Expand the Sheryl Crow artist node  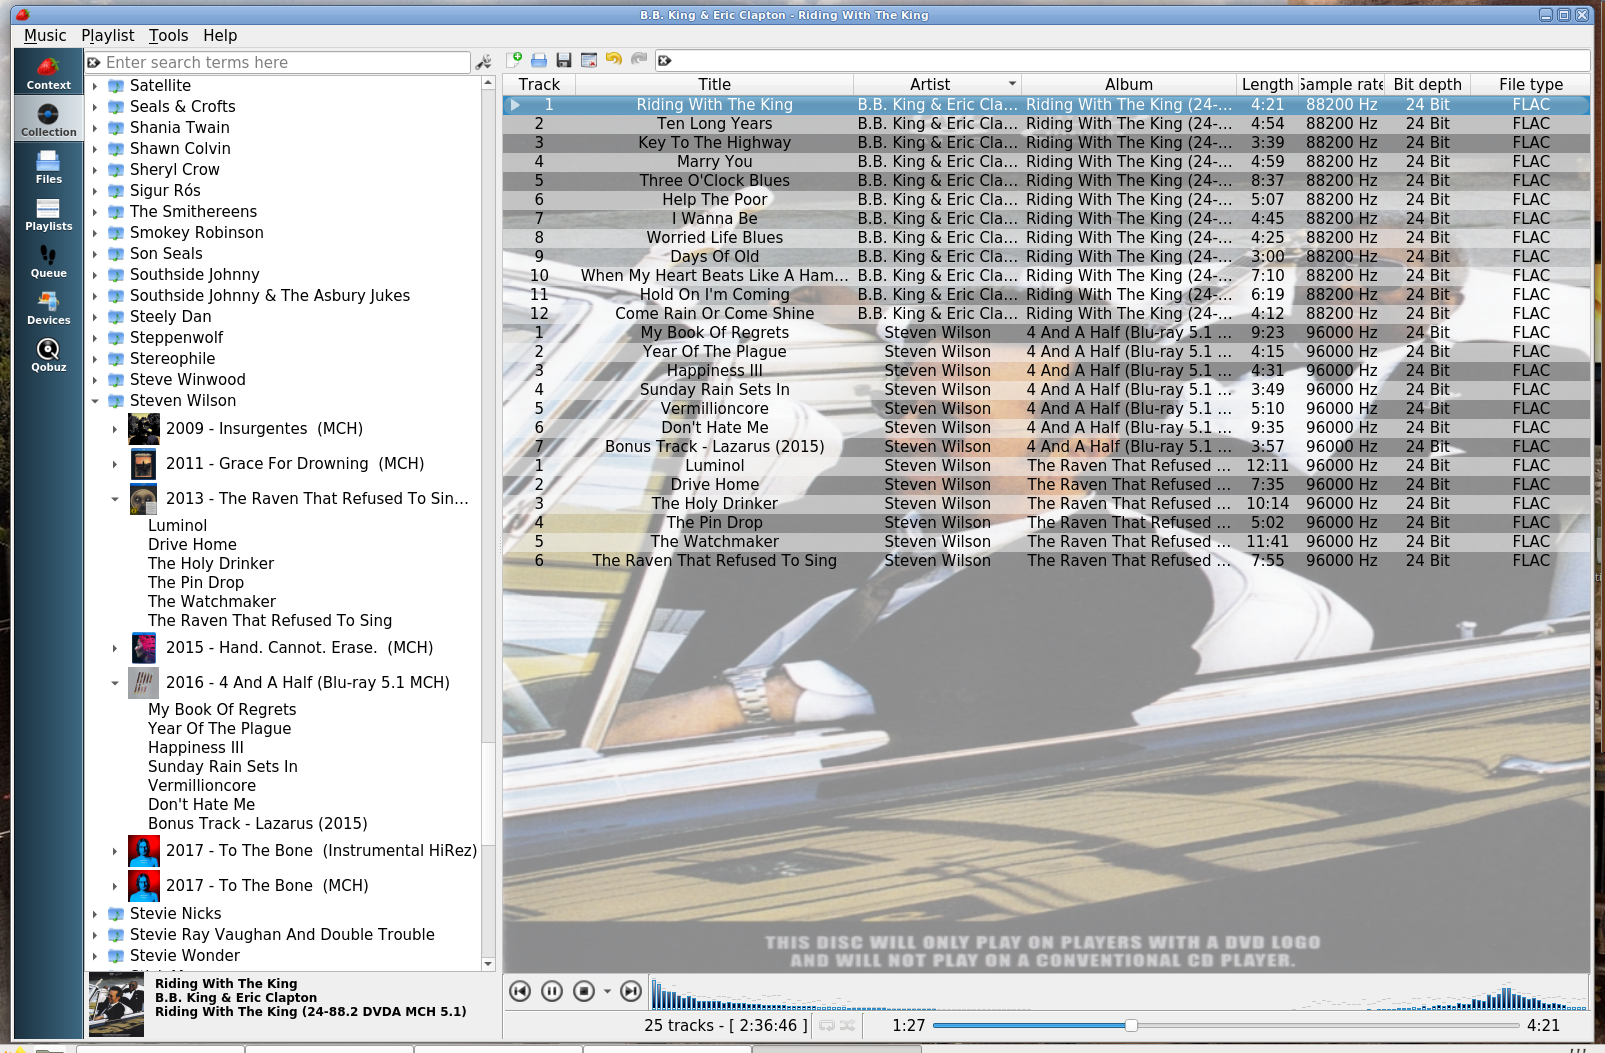coord(95,170)
